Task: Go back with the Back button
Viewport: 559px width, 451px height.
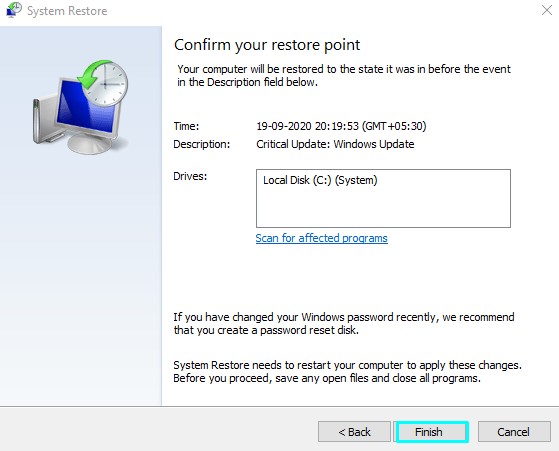Action: tap(354, 432)
